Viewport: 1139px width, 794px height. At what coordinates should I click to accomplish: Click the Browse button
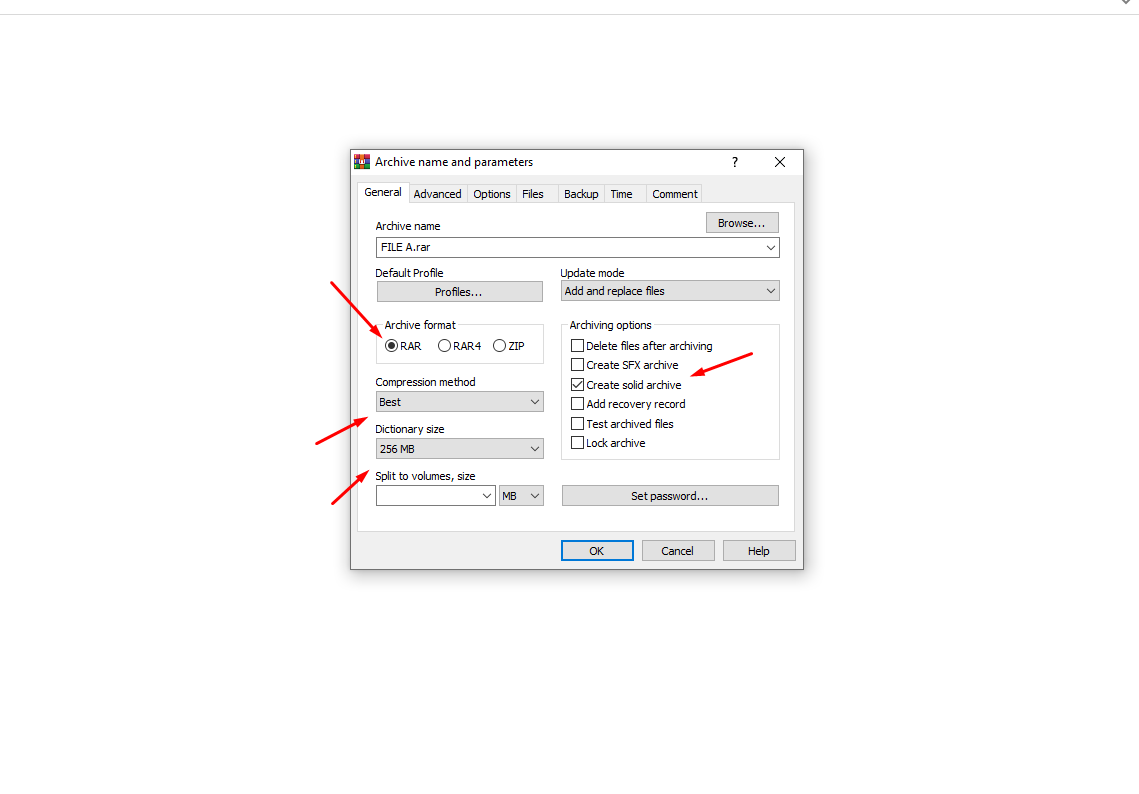coord(742,223)
